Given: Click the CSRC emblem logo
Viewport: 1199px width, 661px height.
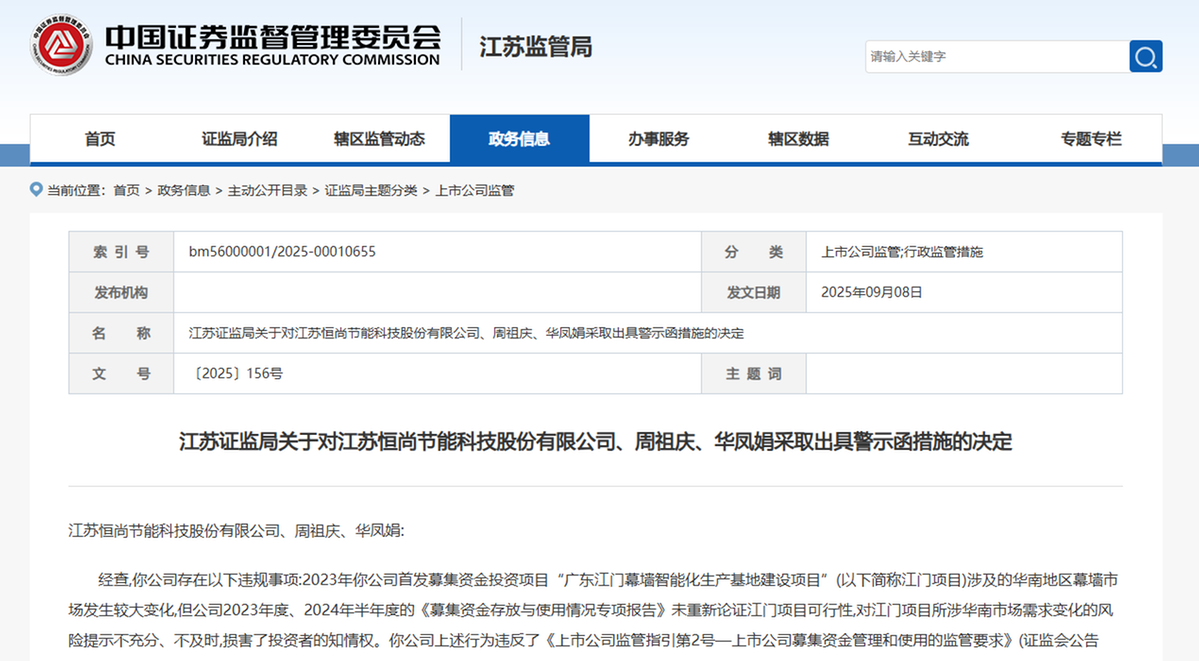Looking at the screenshot, I should [x=61, y=45].
